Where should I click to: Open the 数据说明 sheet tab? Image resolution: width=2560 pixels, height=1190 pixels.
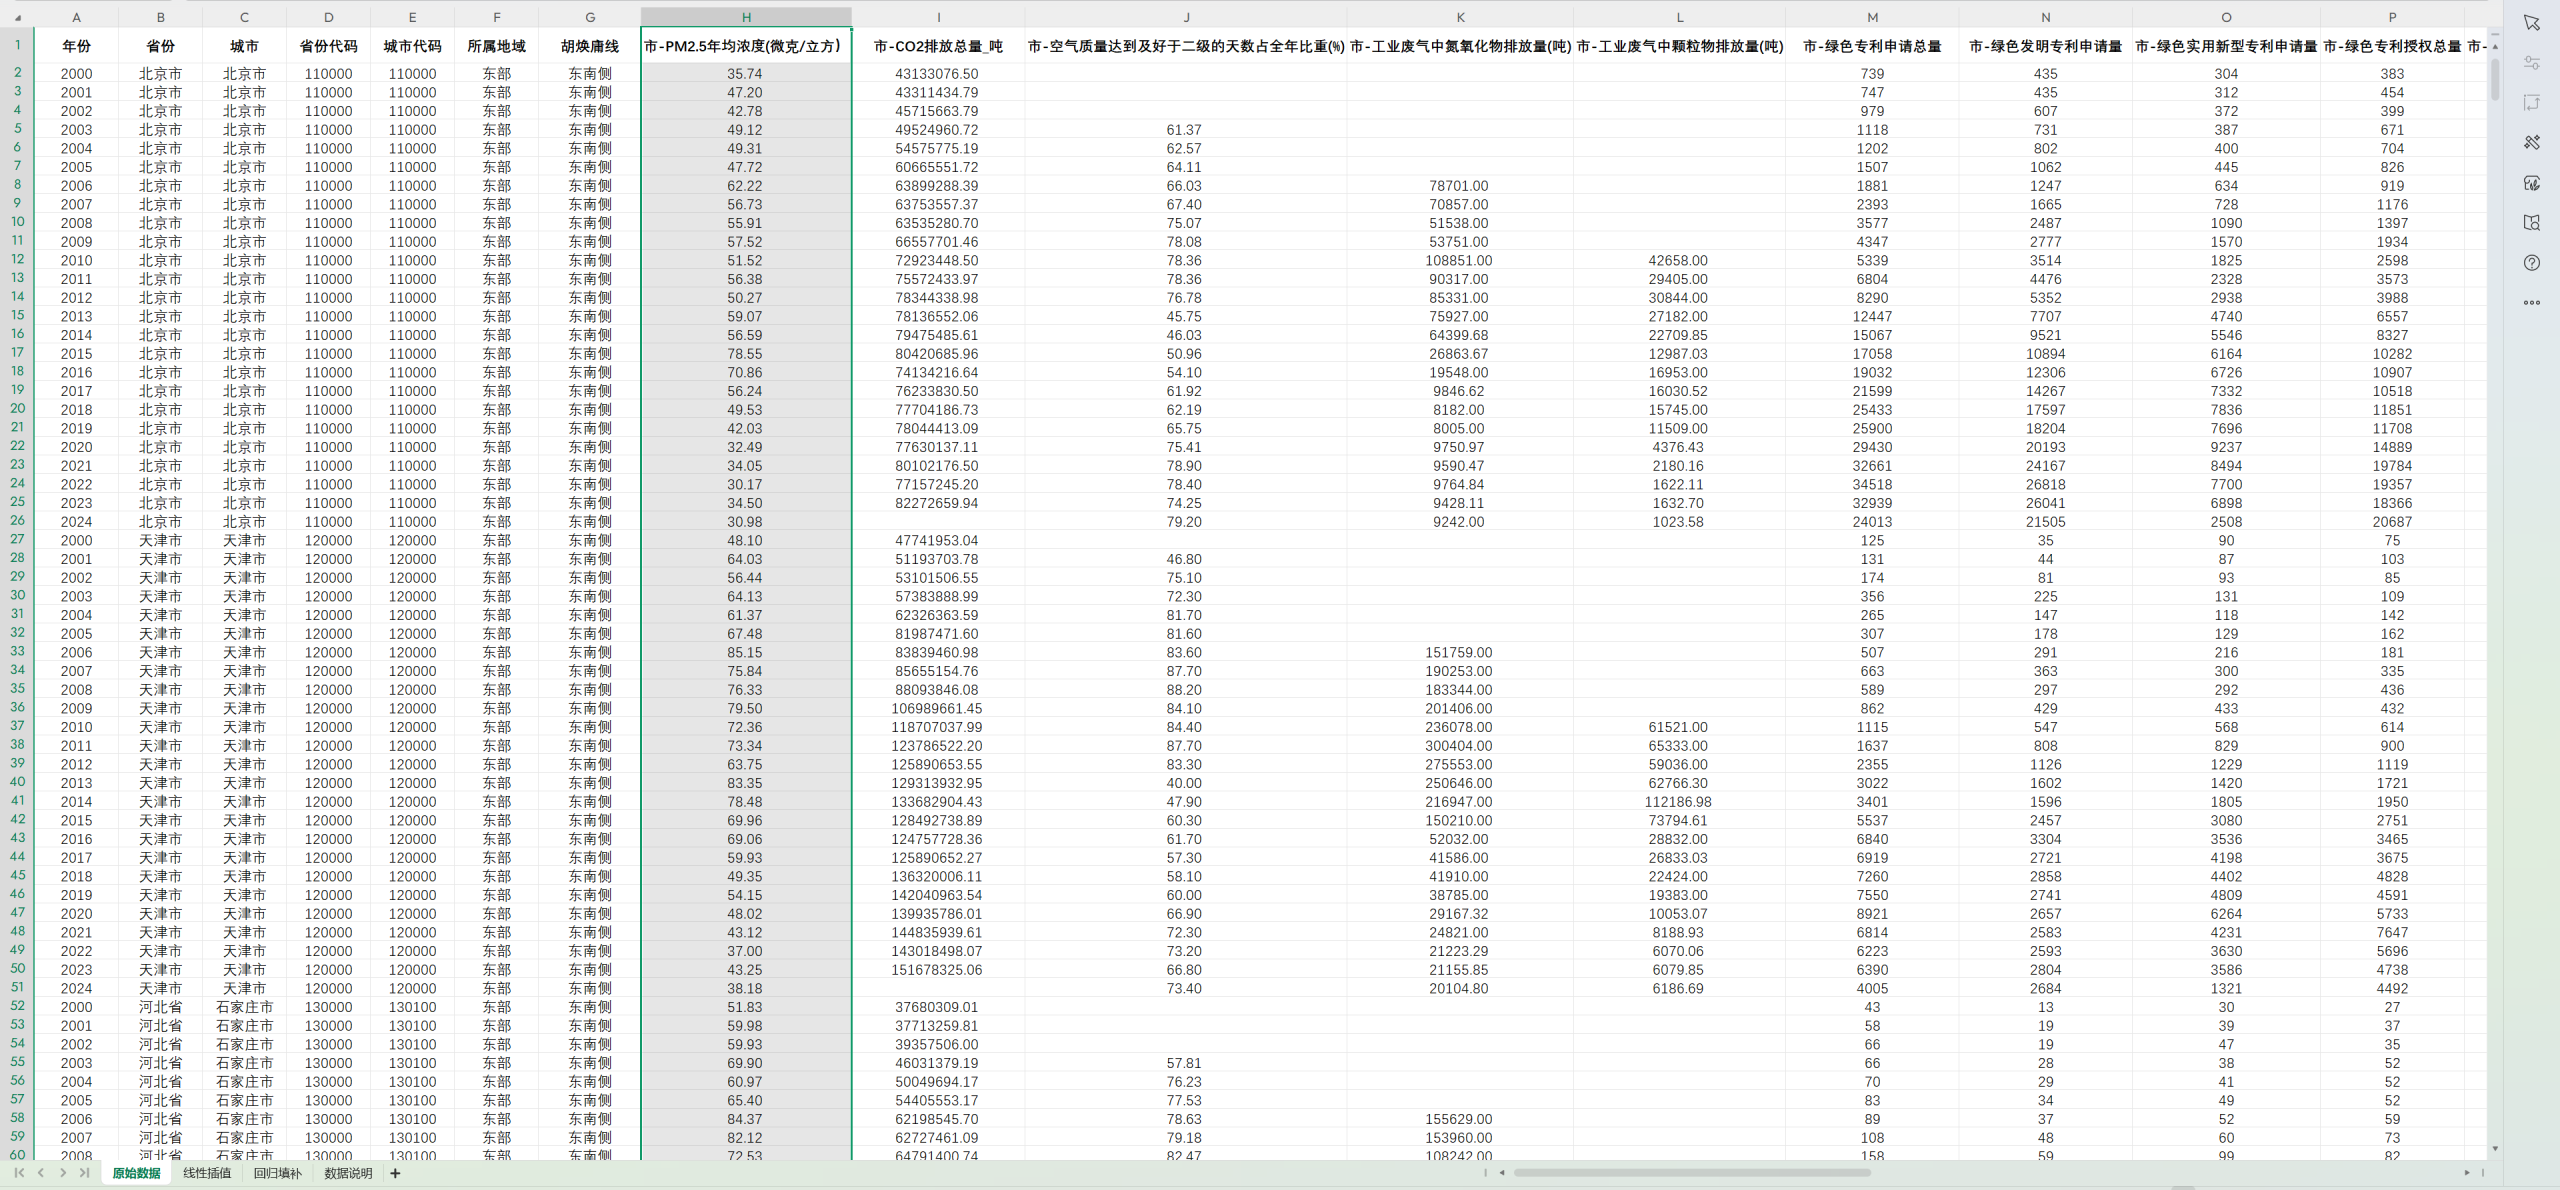coord(348,1173)
